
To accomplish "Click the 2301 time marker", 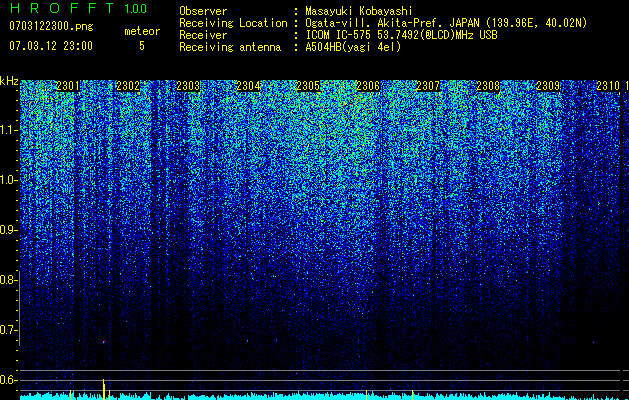I will pos(68,86).
